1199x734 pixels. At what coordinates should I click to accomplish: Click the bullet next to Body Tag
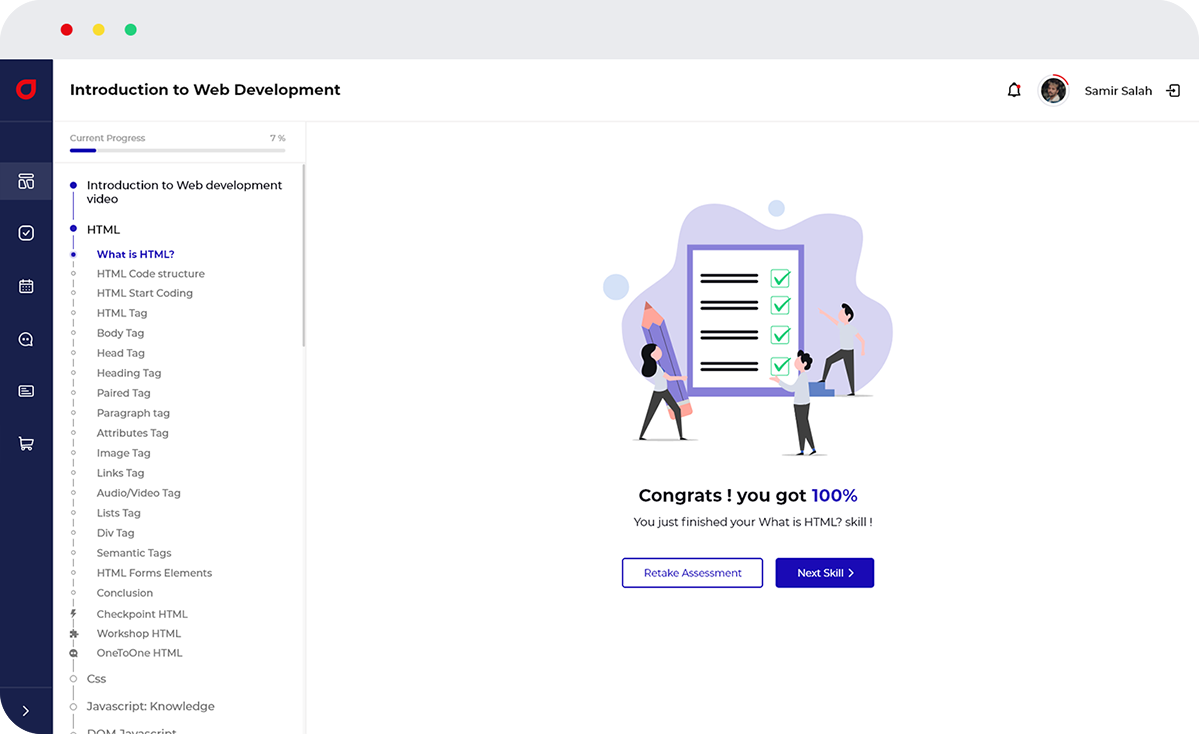[73, 333]
